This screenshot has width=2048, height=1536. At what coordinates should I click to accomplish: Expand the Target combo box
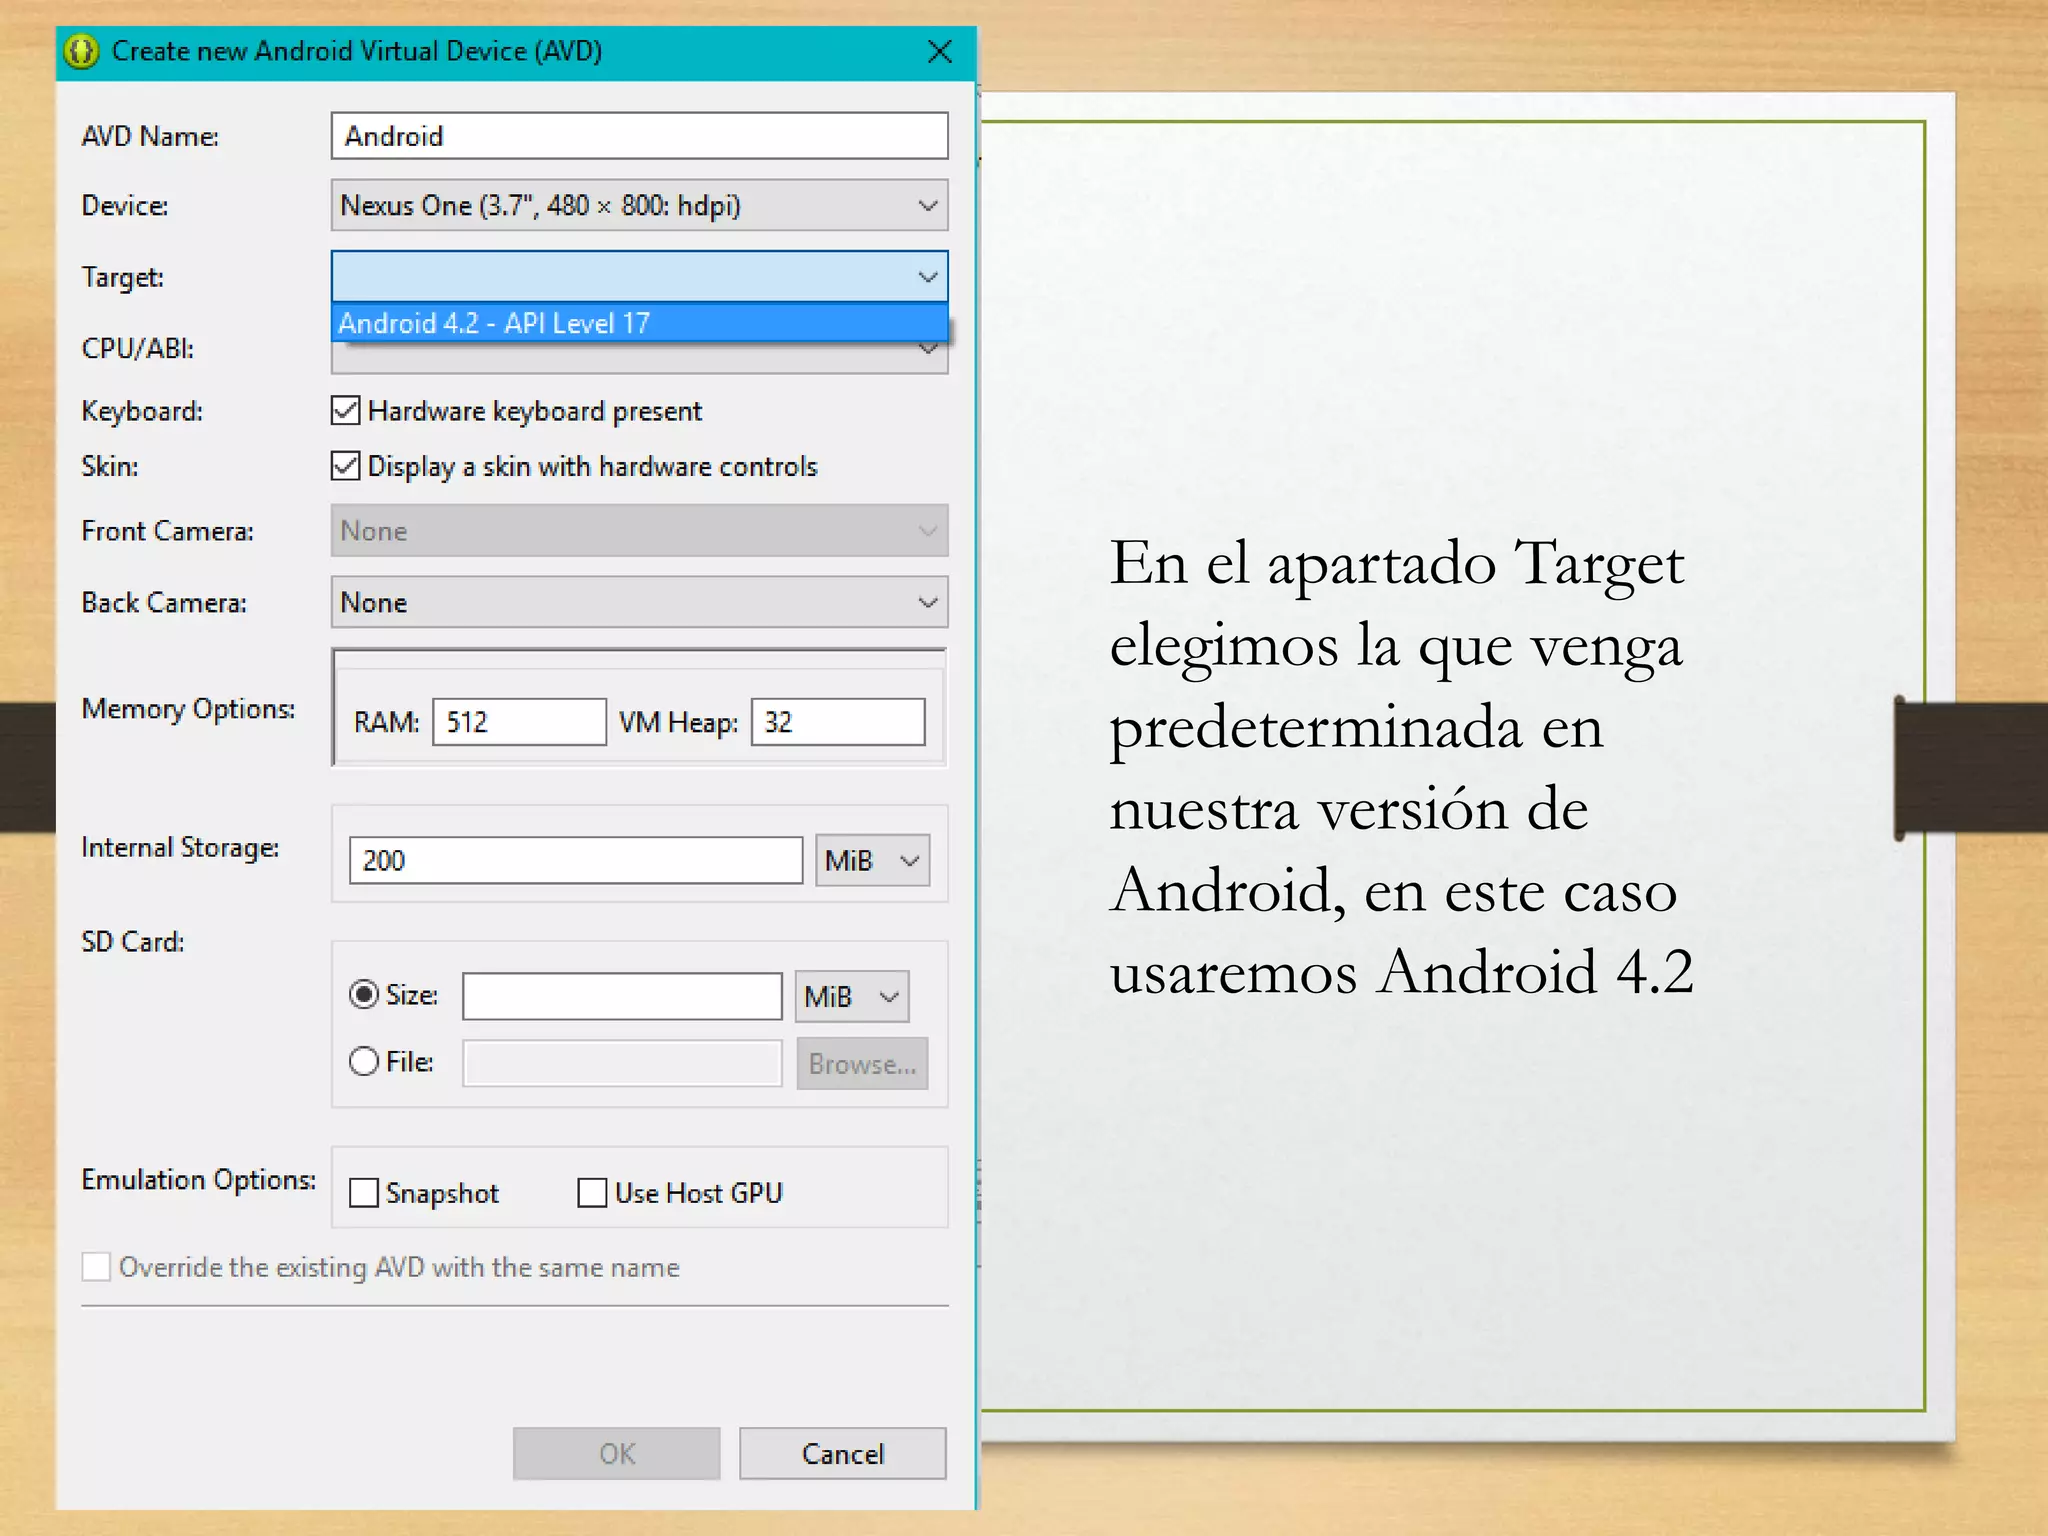tap(639, 277)
